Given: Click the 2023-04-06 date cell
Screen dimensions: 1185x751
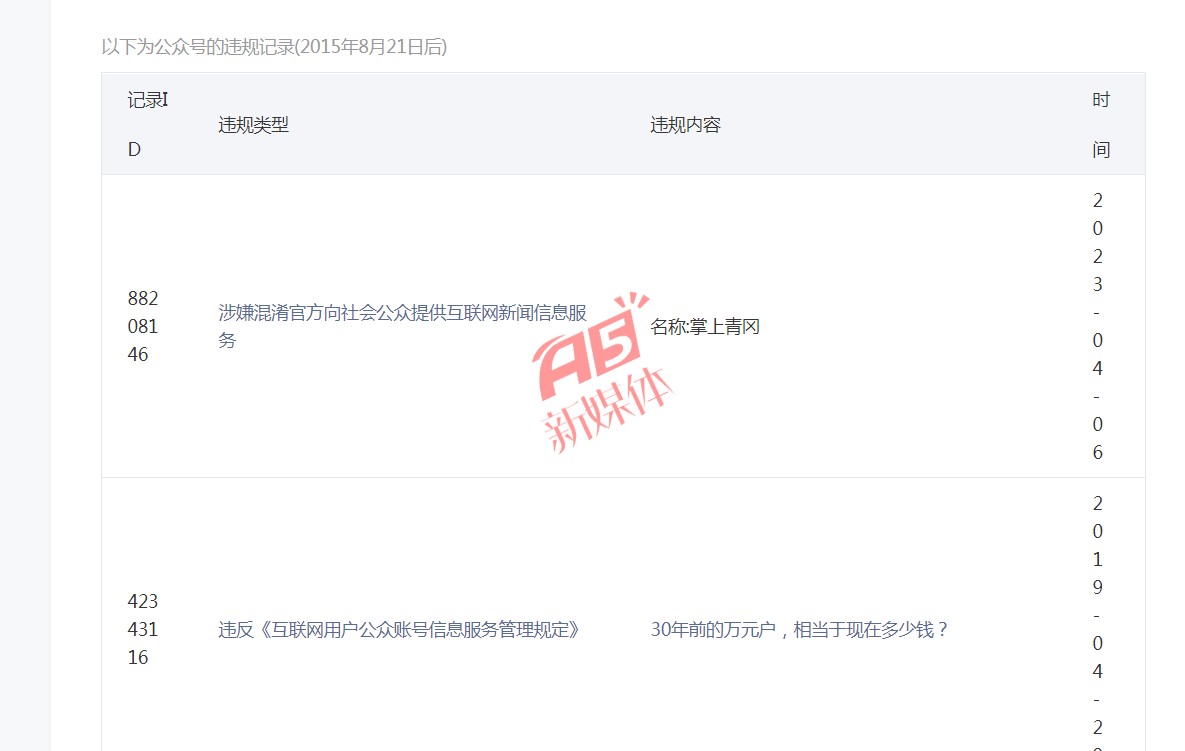Looking at the screenshot, I should (x=1097, y=326).
